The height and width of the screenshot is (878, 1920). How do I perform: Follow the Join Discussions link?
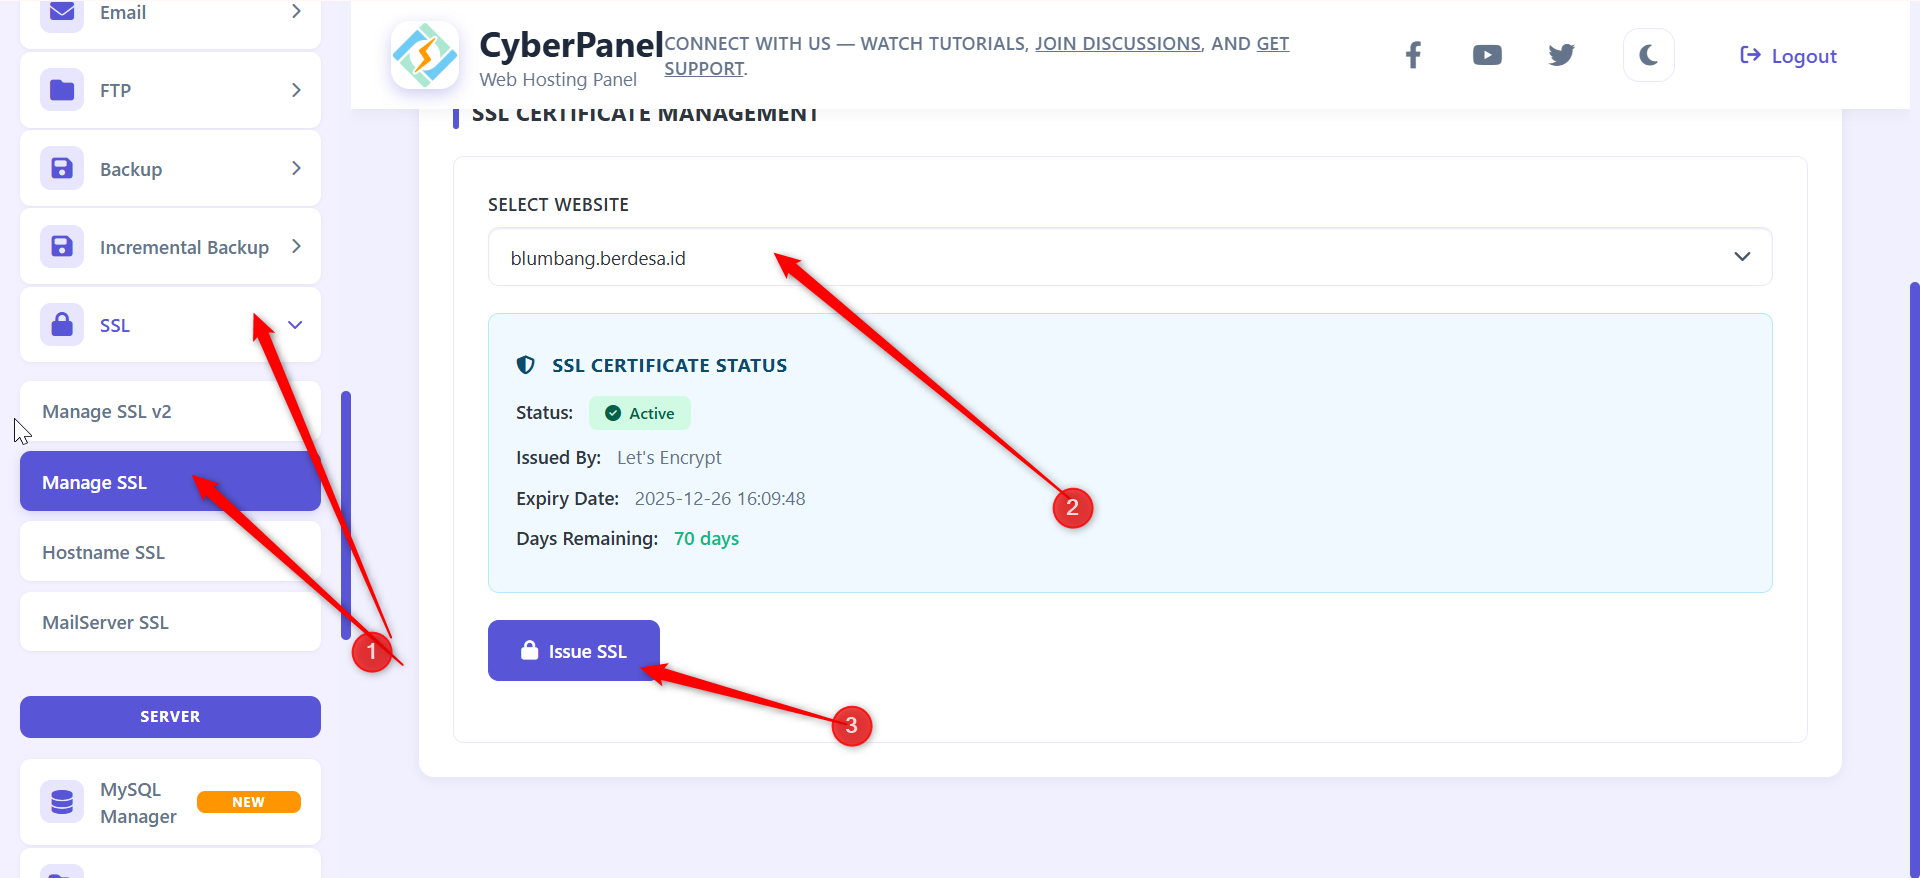tap(1117, 44)
